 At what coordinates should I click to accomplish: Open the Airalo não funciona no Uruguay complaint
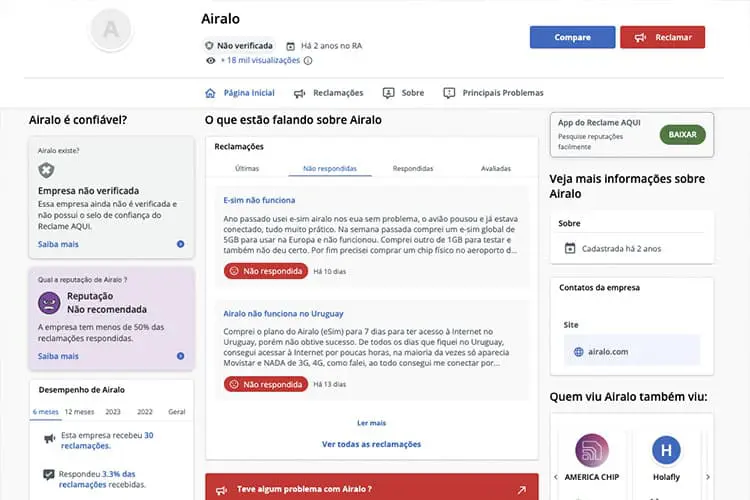click(283, 314)
